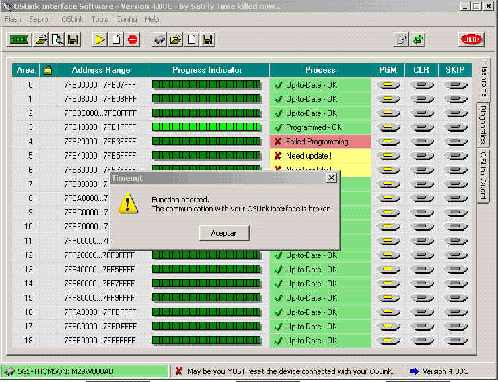Click the CLR column header
The height and width of the screenshot is (382, 498).
coord(421,70)
